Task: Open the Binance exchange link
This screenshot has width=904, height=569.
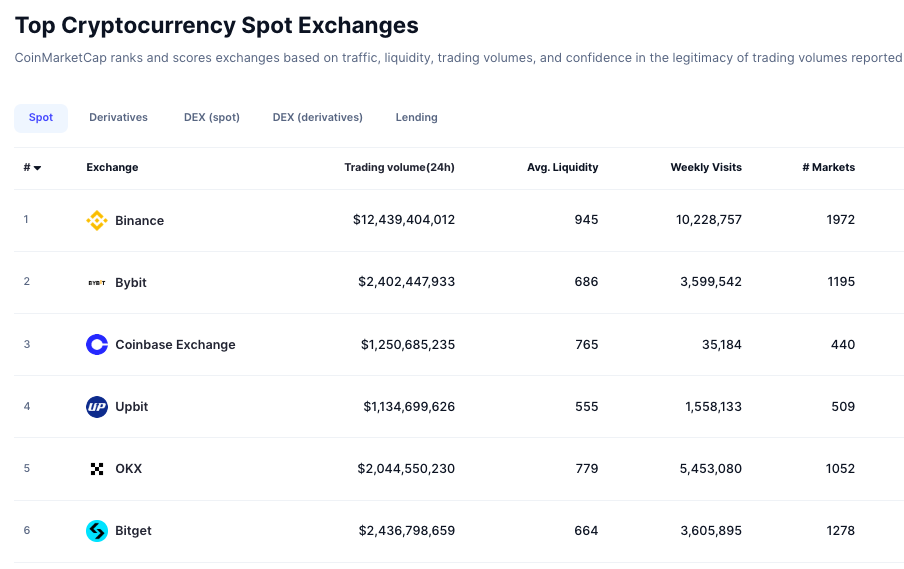Action: coord(140,220)
